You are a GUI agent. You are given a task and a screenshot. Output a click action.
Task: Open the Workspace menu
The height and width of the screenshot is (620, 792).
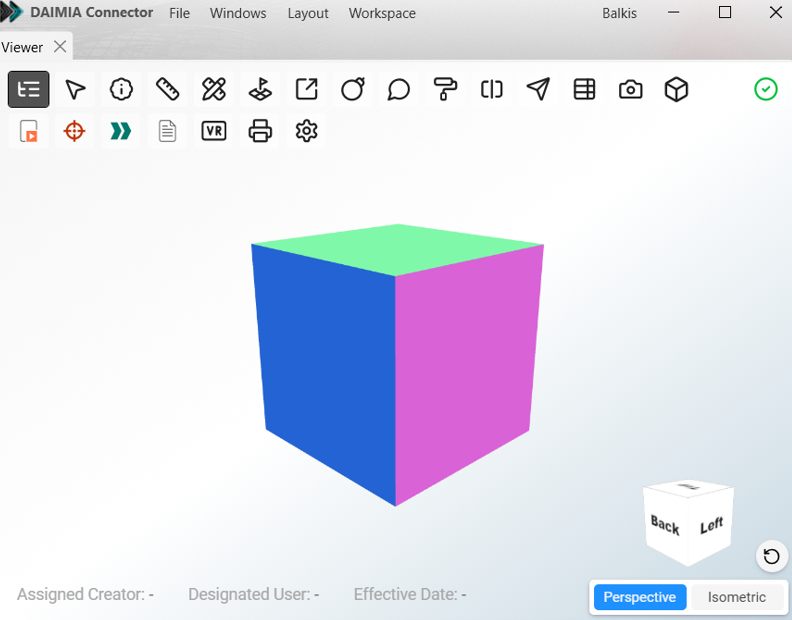click(382, 13)
